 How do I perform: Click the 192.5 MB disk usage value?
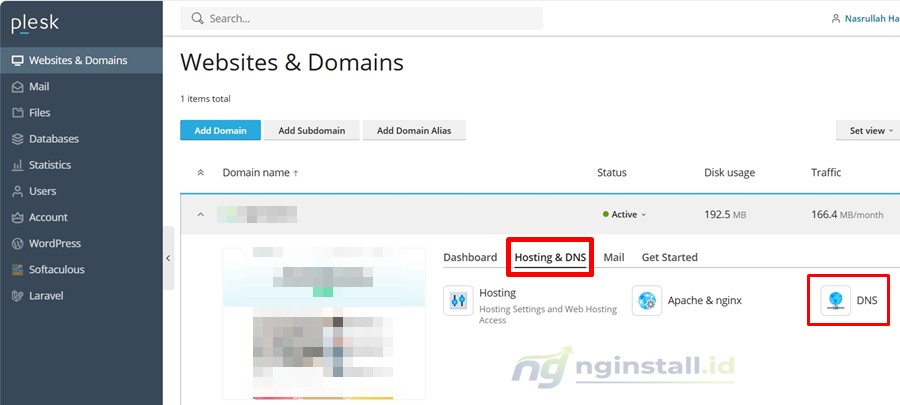(x=725, y=215)
